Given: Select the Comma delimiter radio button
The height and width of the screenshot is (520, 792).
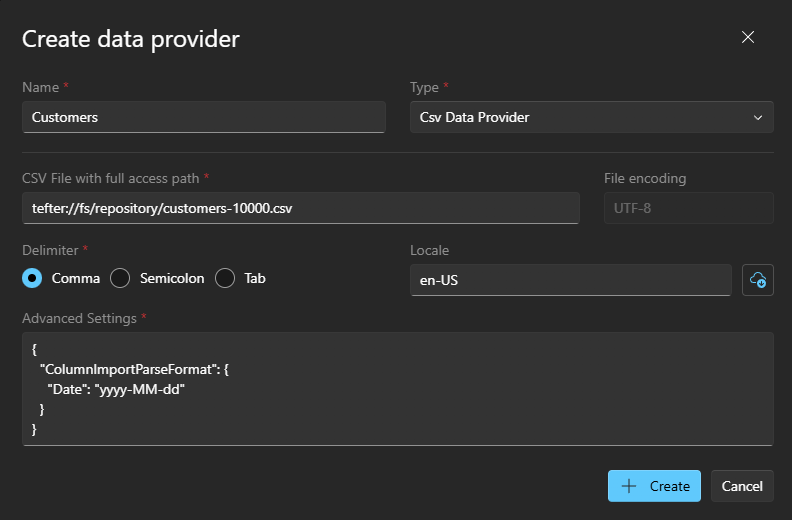Looking at the screenshot, I should [x=32, y=278].
